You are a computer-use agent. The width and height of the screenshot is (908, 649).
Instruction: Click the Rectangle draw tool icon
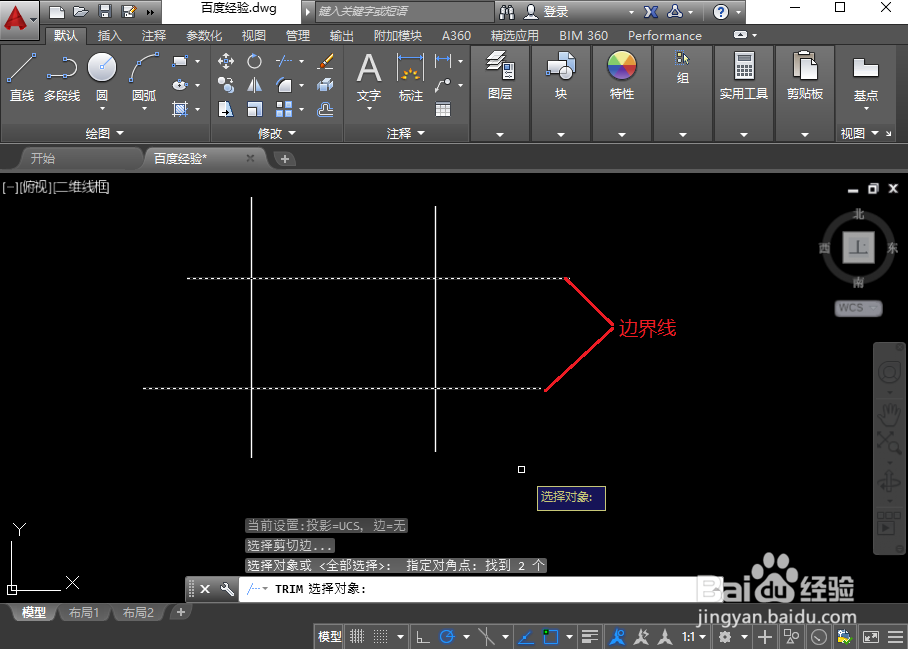[180, 61]
